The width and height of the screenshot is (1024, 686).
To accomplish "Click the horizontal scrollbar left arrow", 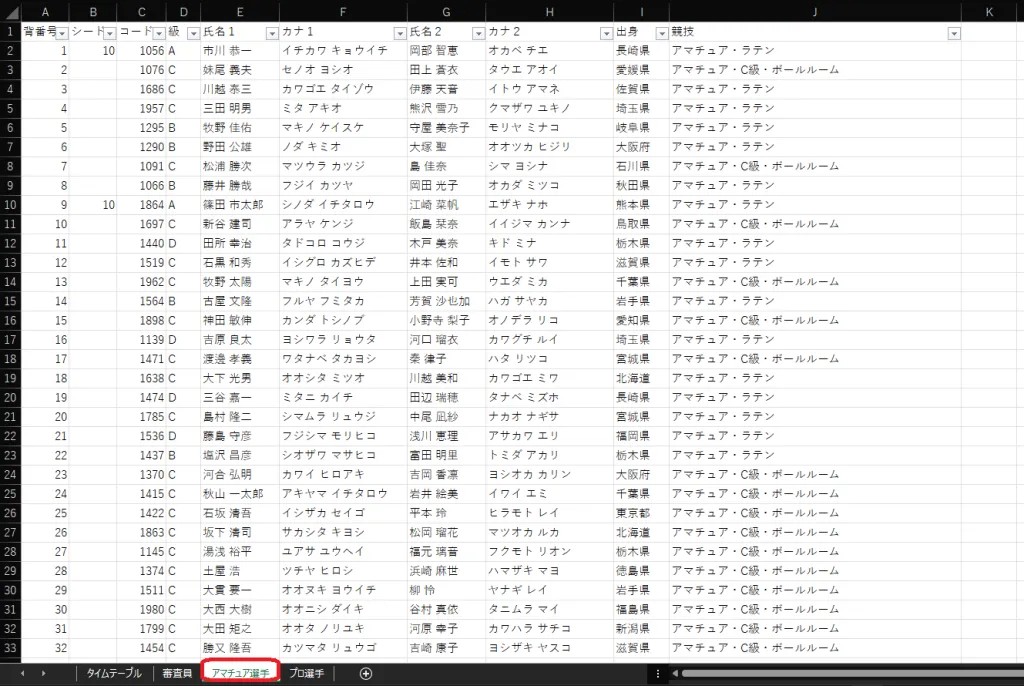I will 675,673.
